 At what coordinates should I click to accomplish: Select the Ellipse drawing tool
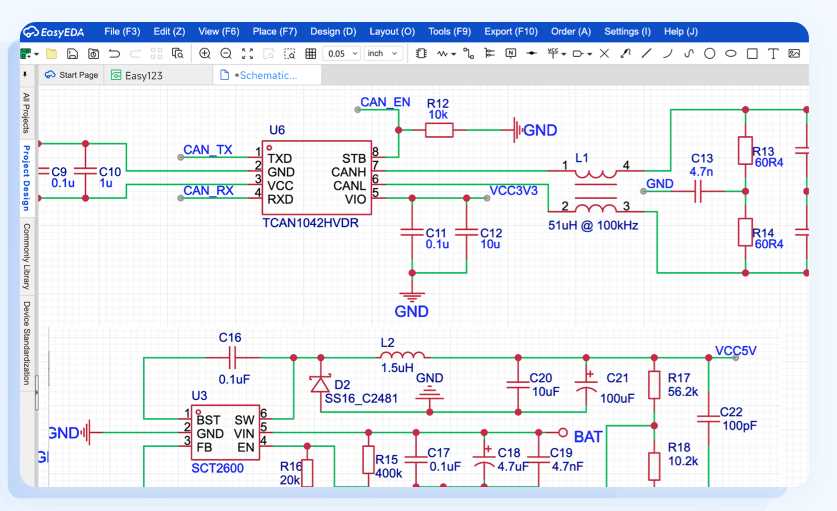click(x=731, y=53)
